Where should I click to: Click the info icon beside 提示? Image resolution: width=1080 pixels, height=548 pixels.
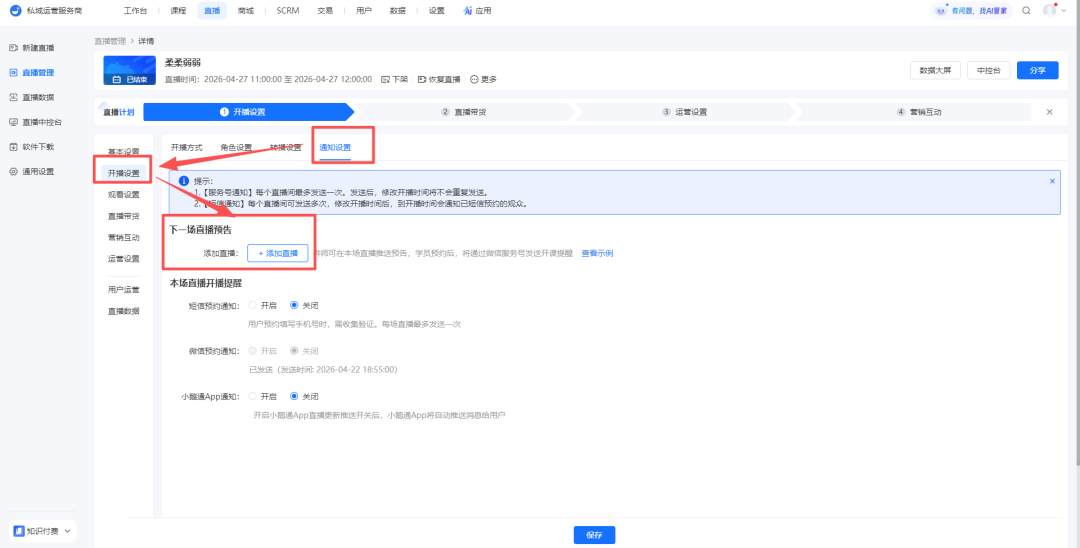click(184, 181)
